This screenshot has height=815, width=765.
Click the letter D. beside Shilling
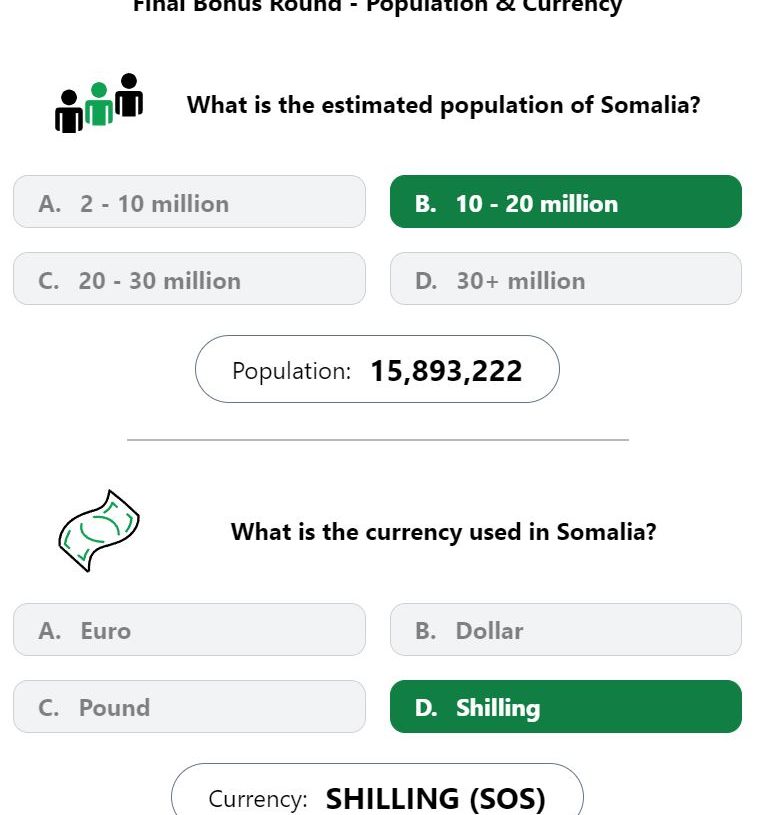426,708
